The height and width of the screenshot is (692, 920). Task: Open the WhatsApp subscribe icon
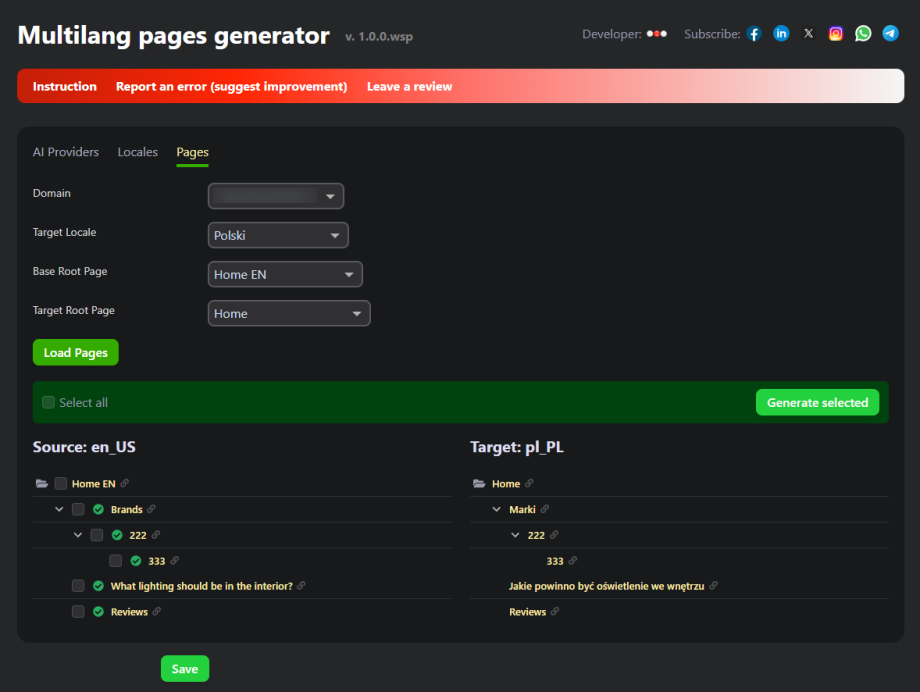click(863, 33)
